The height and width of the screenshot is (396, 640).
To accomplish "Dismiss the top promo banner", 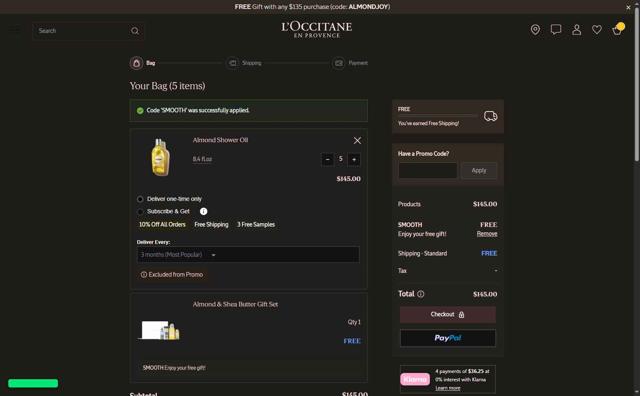I will point(628,7).
